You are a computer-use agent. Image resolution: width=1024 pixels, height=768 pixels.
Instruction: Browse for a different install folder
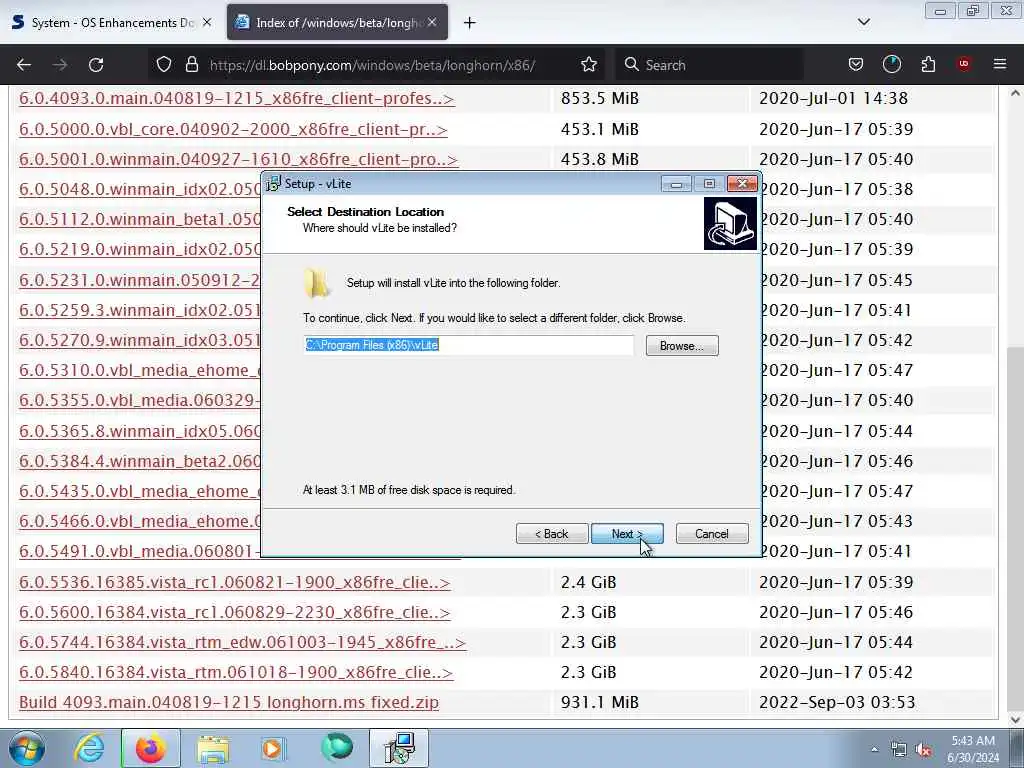coord(682,345)
